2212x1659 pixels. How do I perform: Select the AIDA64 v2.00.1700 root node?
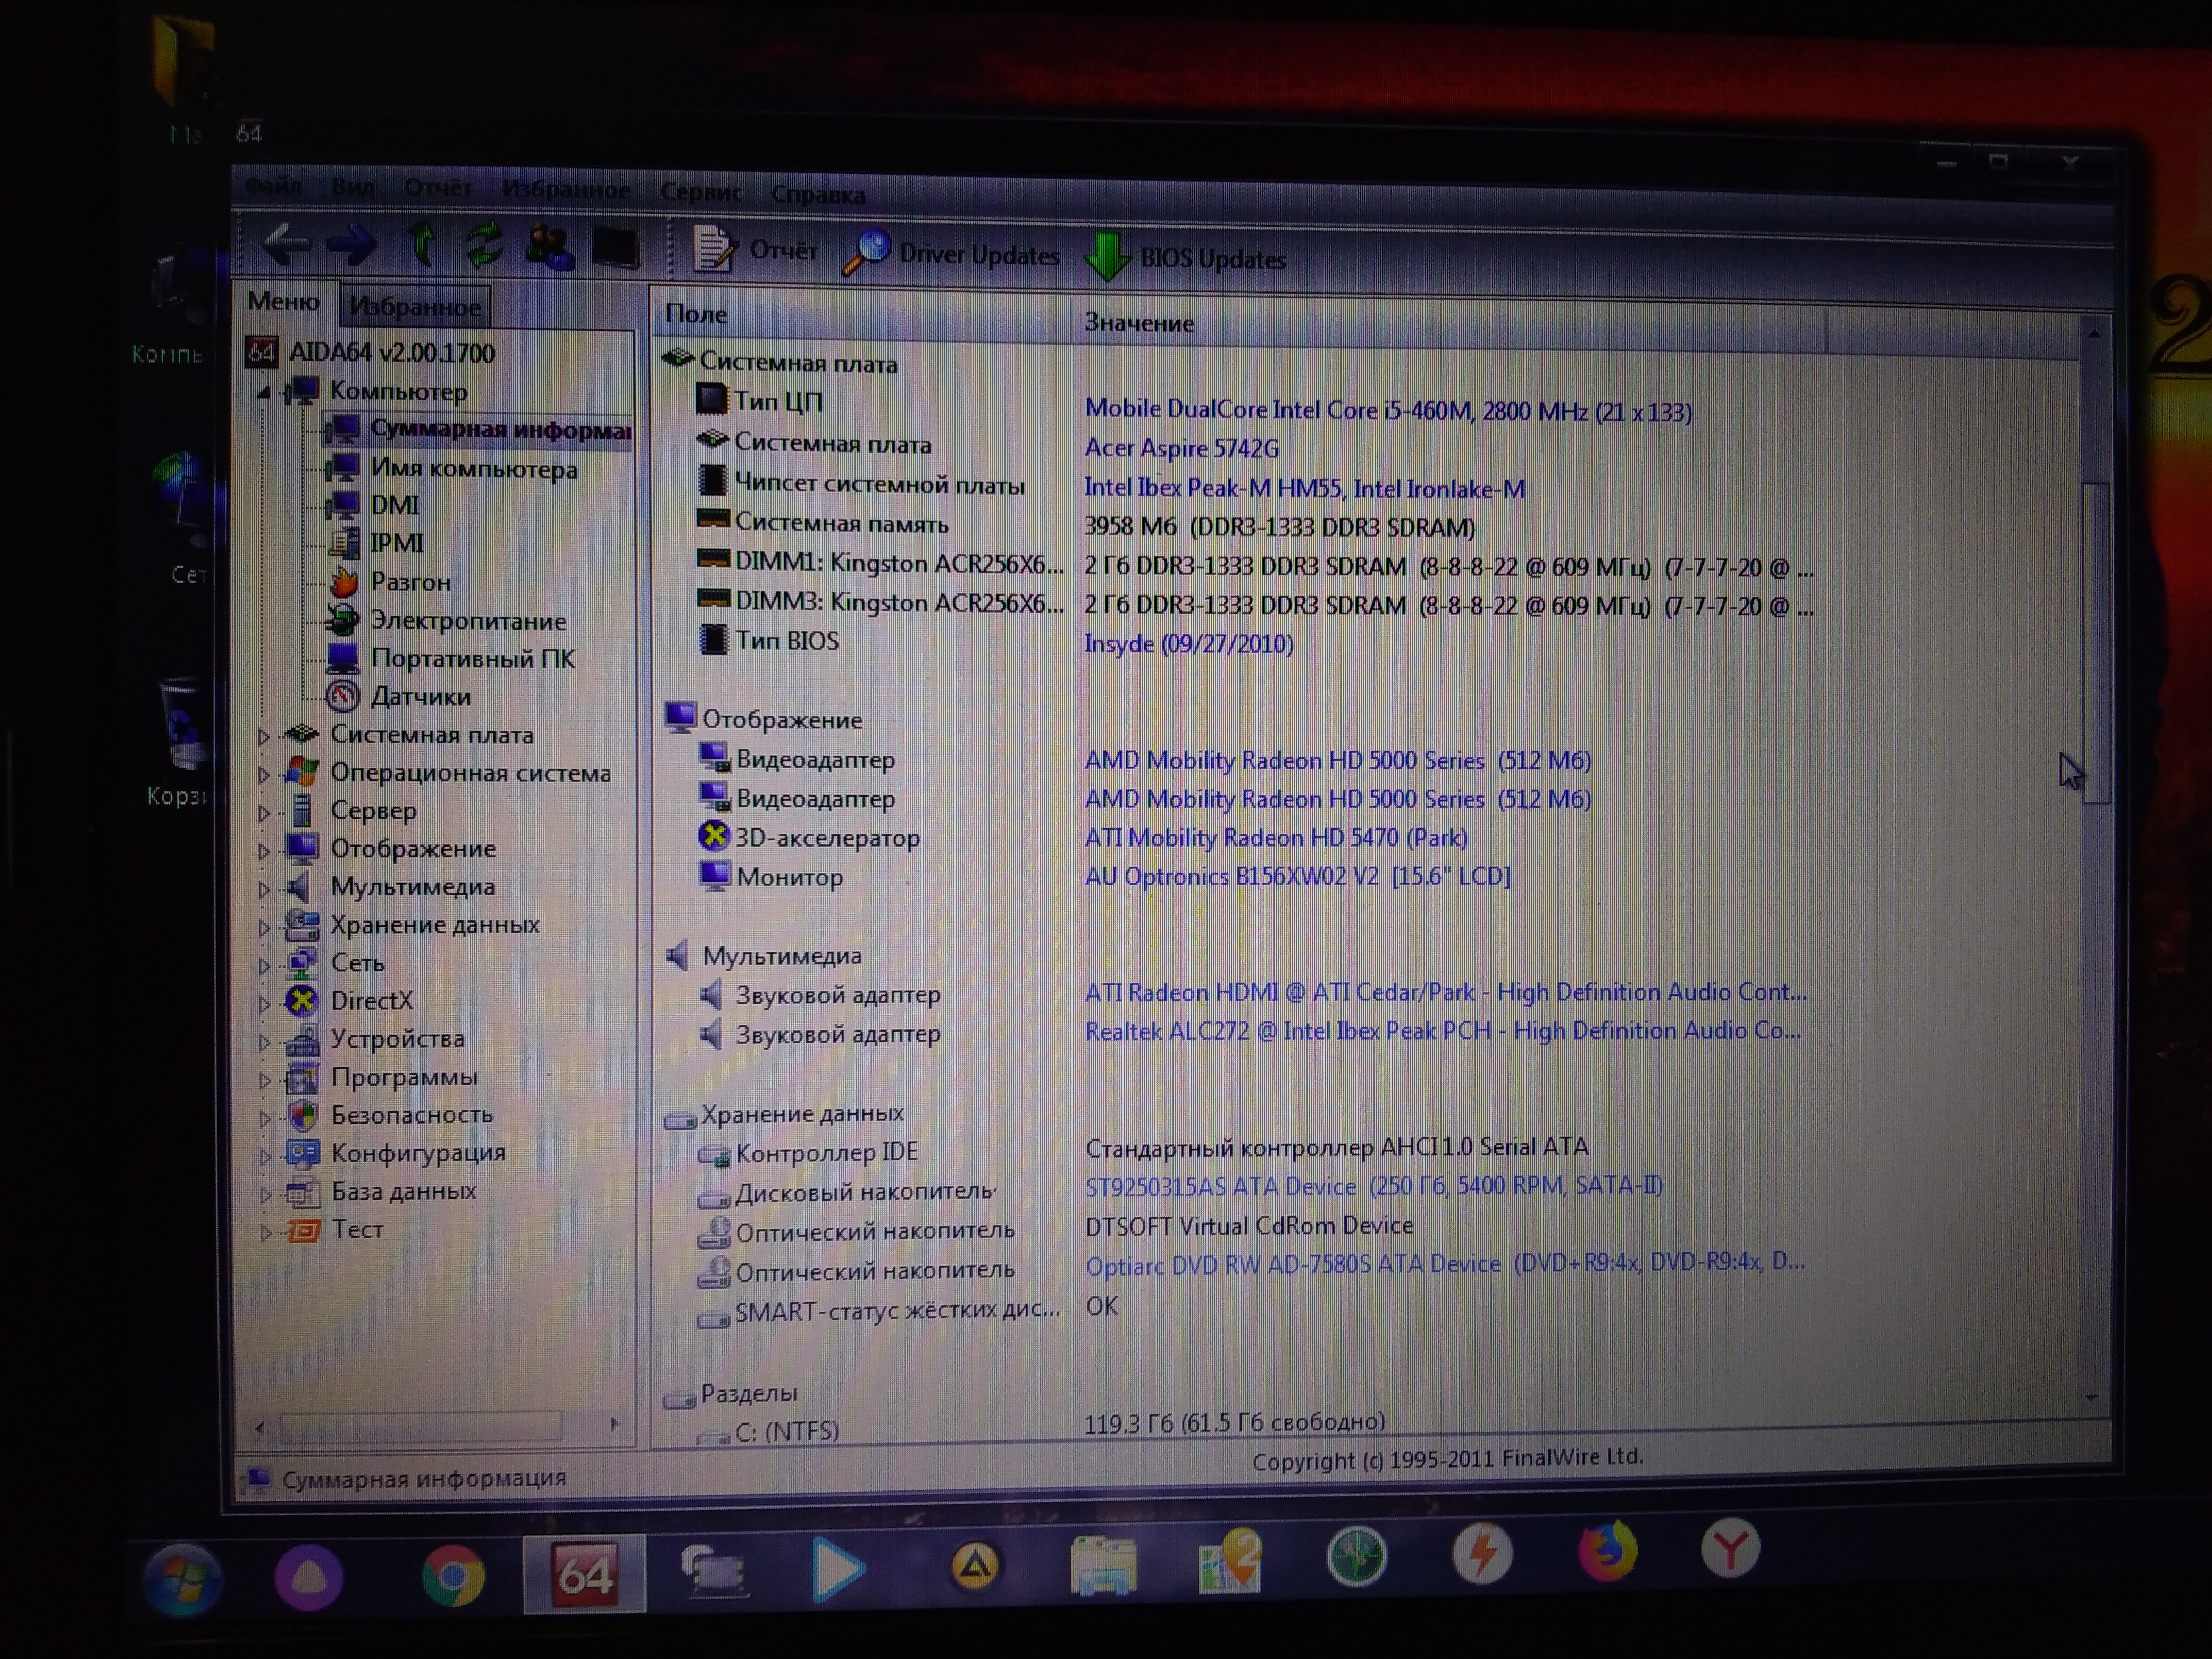pyautogui.click(x=371, y=352)
